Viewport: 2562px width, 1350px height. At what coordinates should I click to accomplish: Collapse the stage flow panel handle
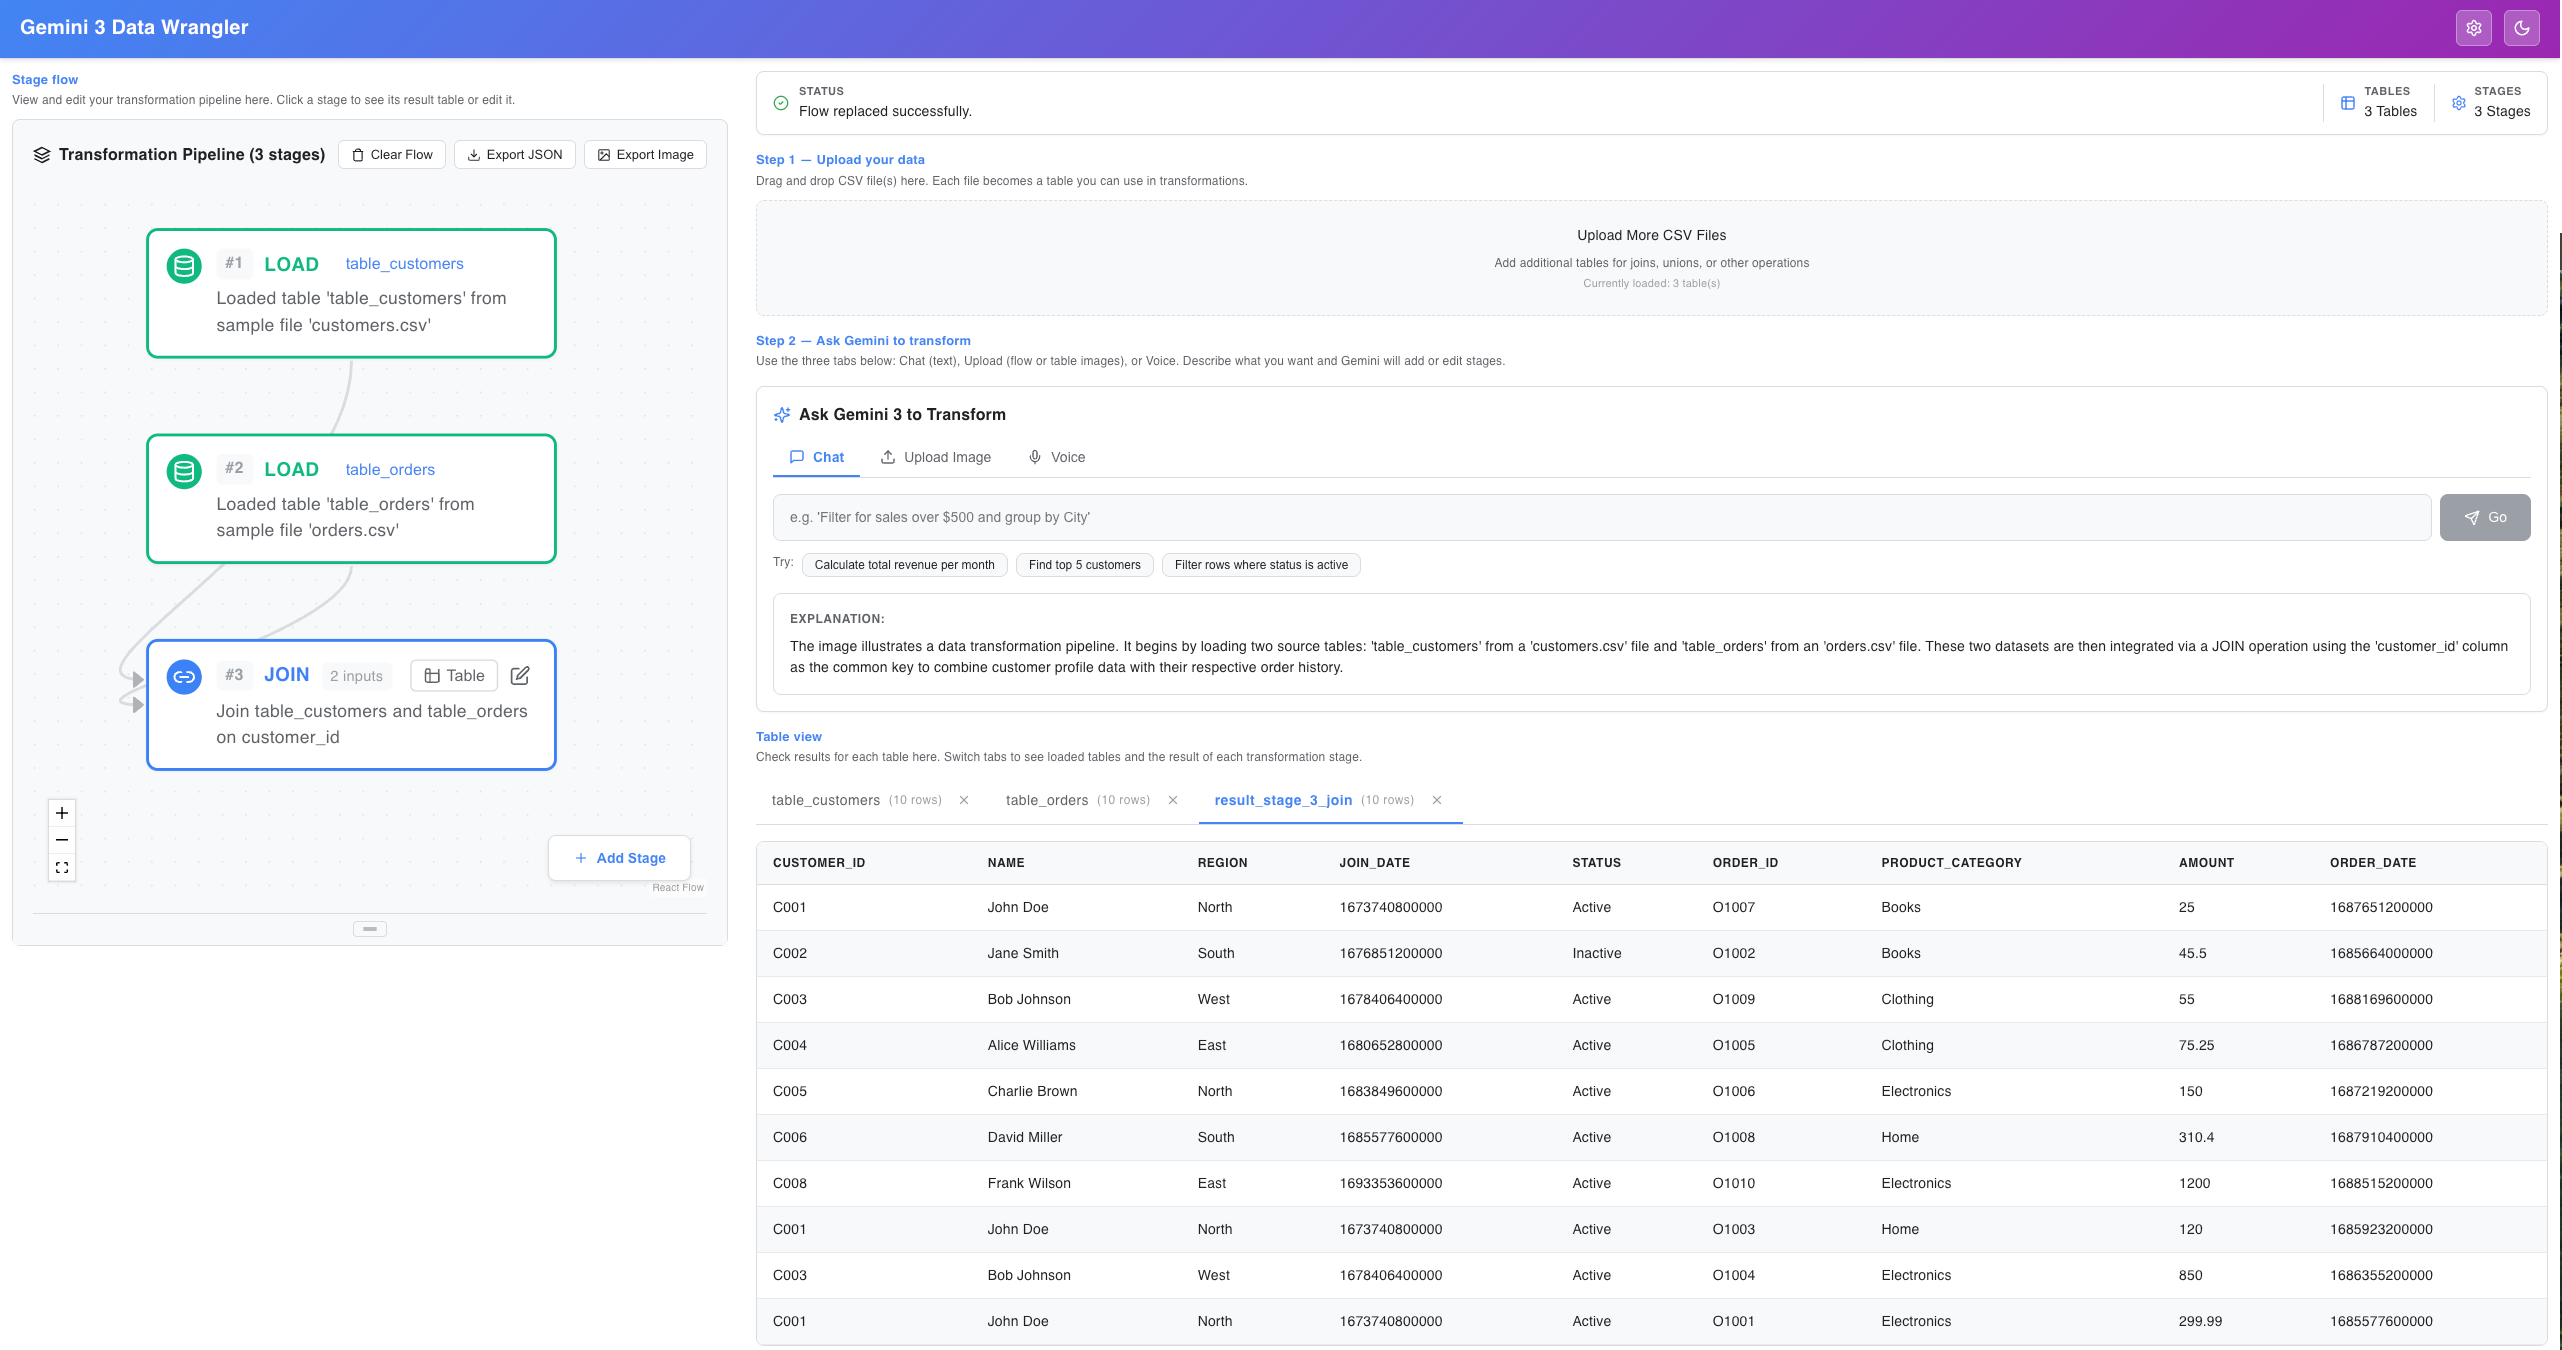click(369, 929)
